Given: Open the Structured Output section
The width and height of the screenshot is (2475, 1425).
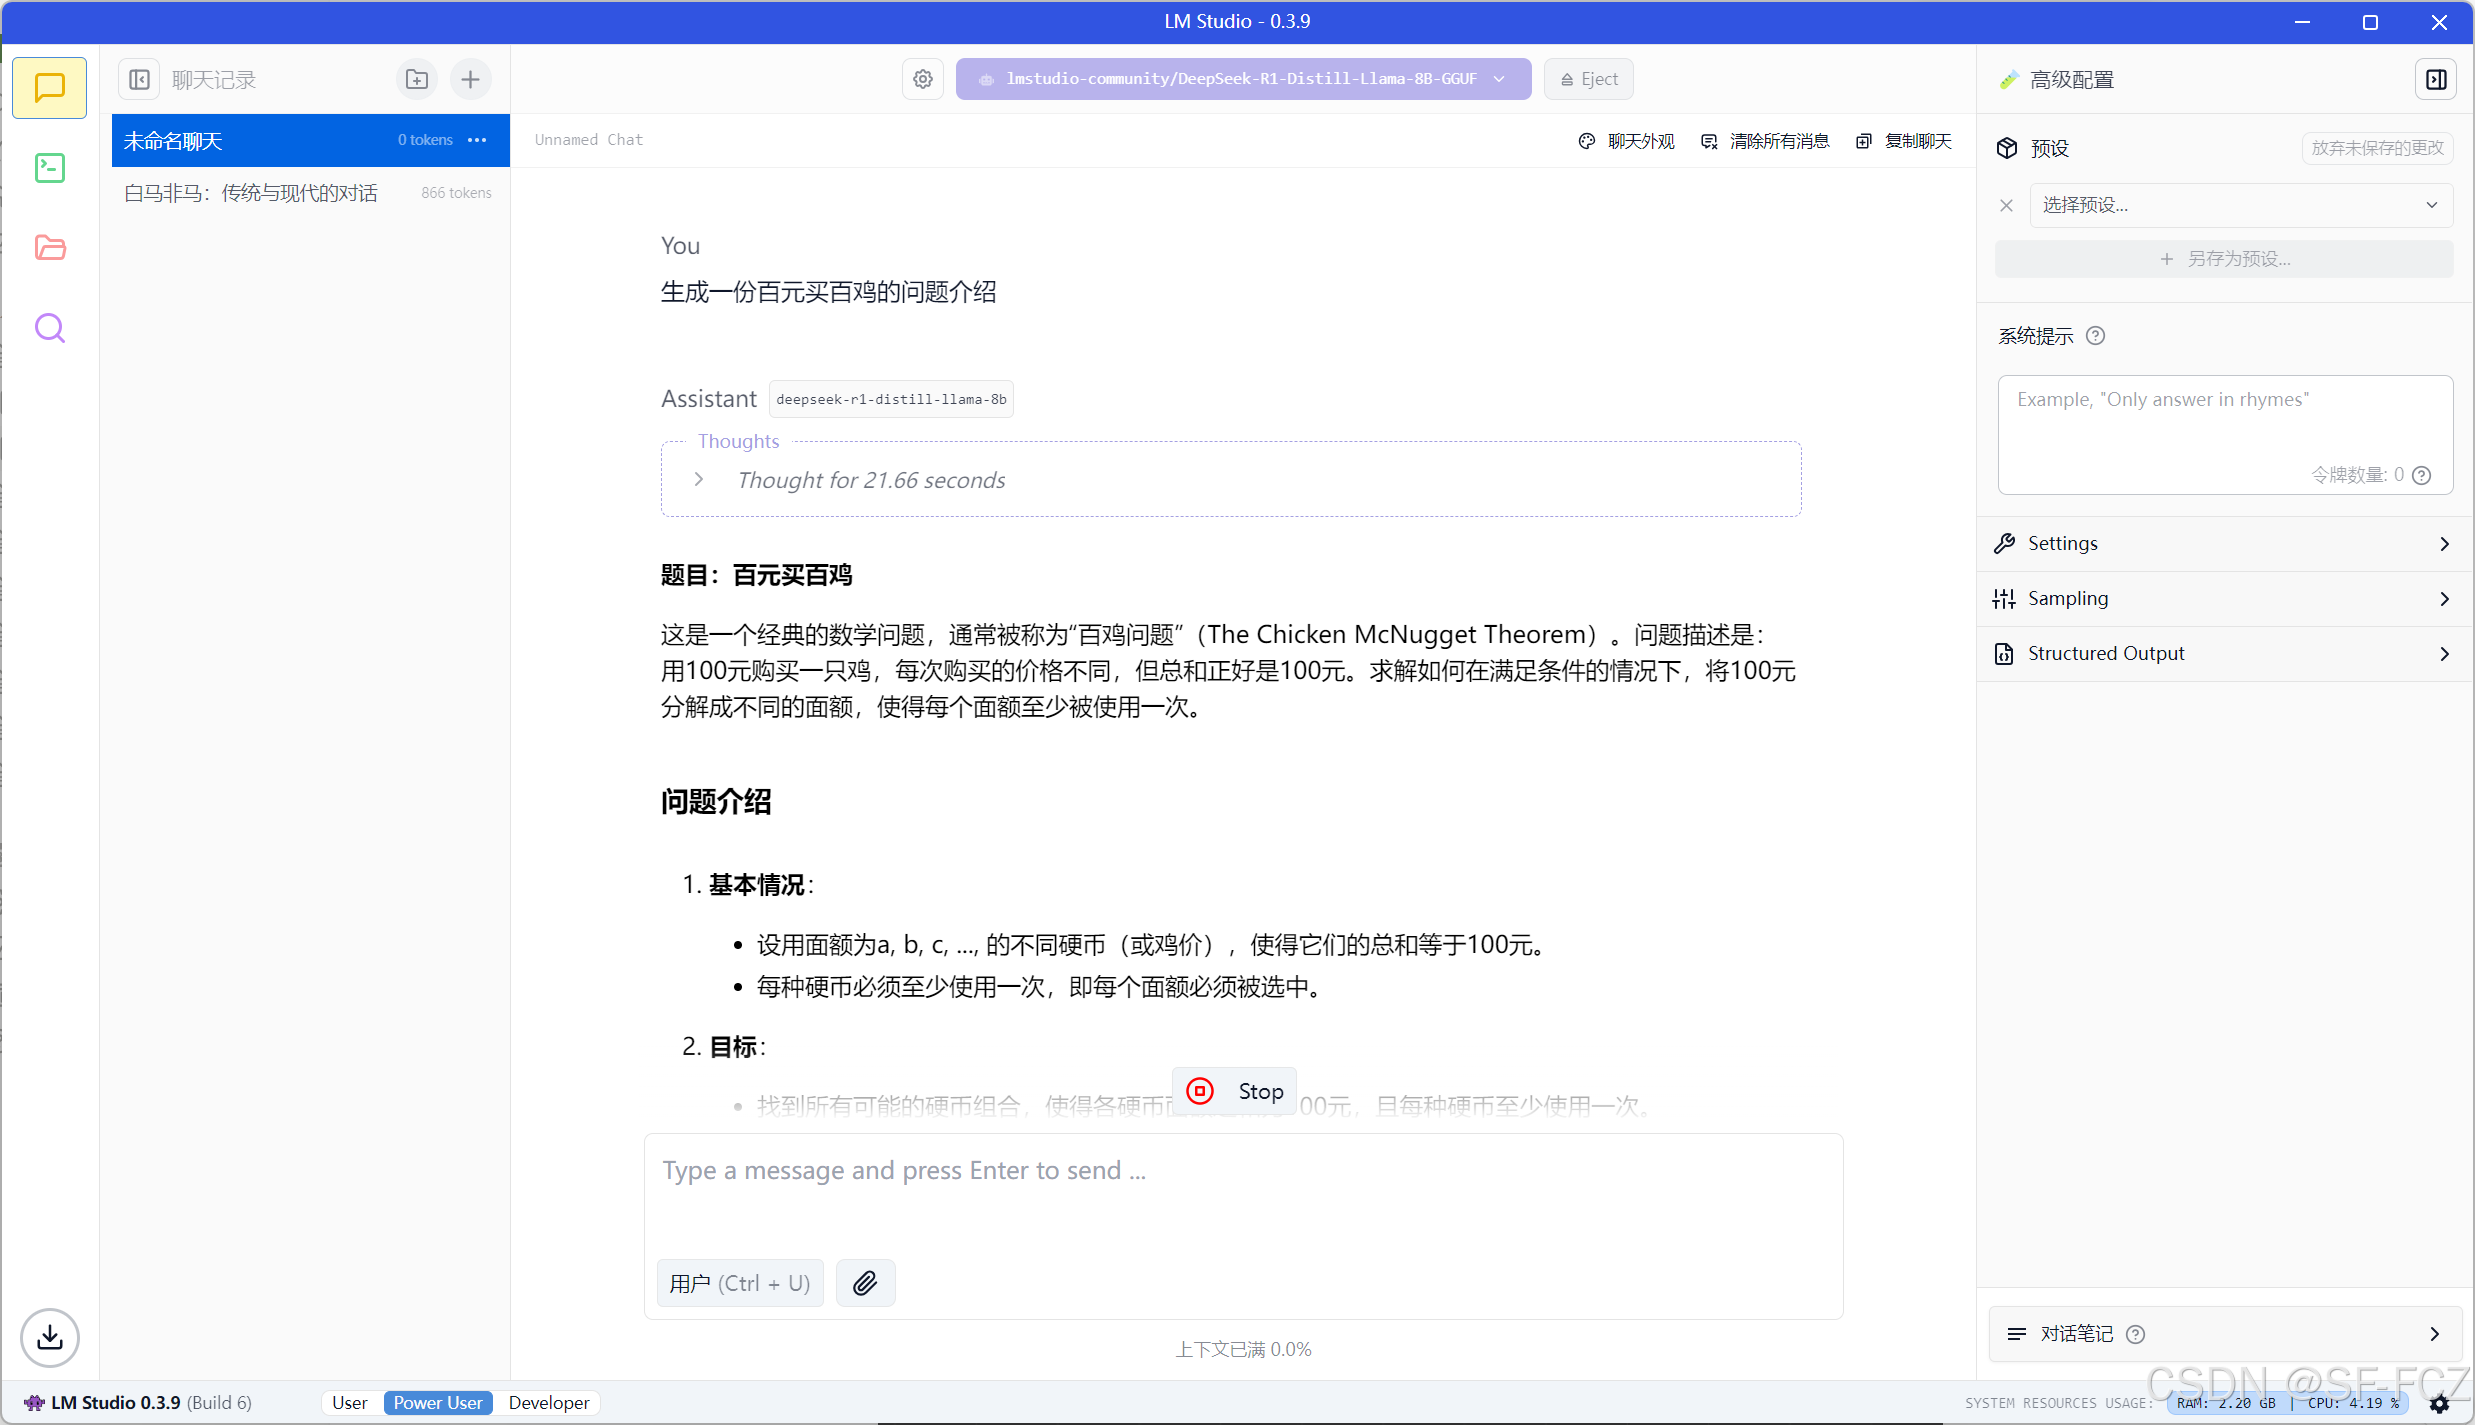Looking at the screenshot, I should [2224, 654].
